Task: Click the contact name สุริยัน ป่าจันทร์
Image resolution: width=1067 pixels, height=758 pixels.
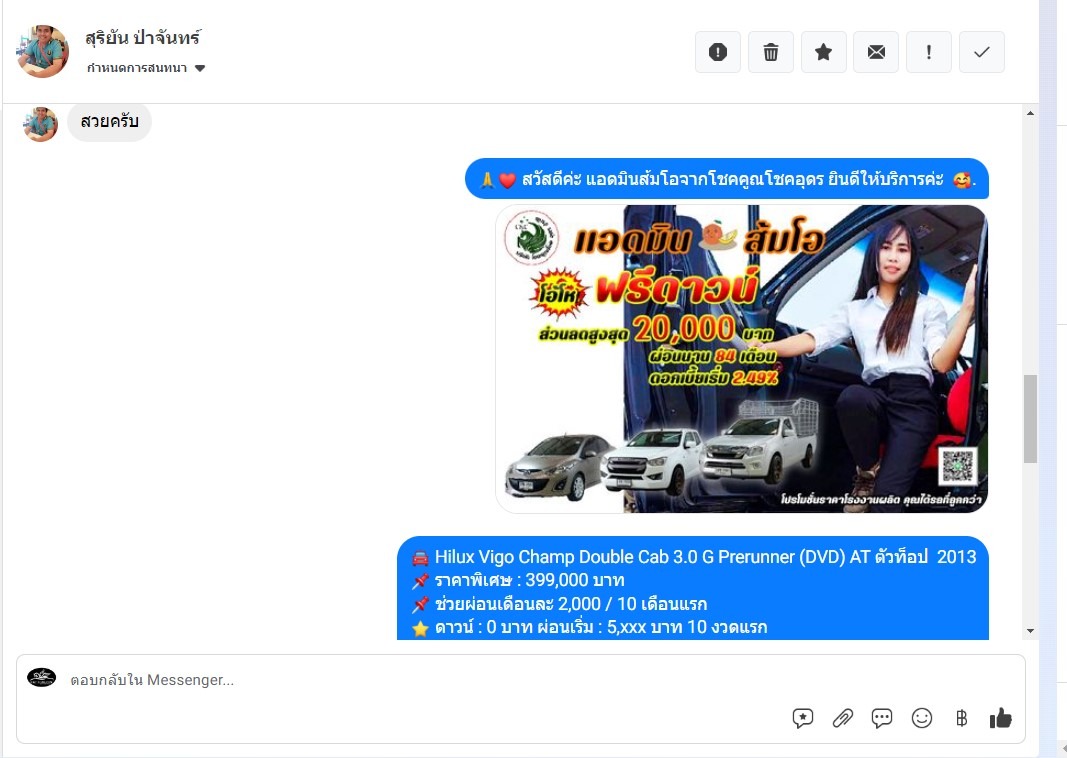Action: coord(143,37)
